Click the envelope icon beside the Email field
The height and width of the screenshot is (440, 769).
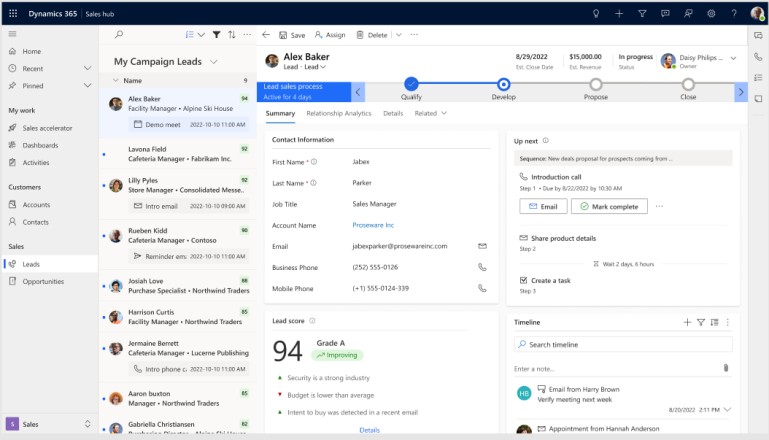tap(482, 246)
